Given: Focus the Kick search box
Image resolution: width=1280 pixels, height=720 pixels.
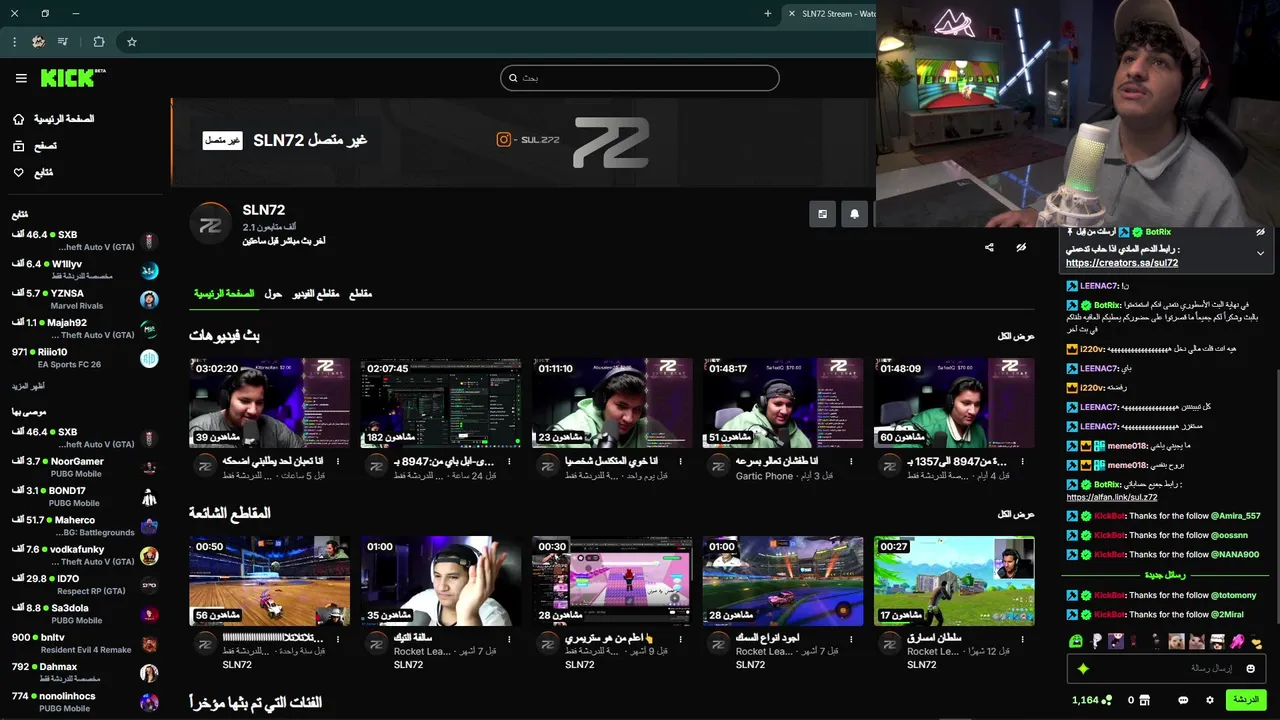Looking at the screenshot, I should [x=640, y=78].
